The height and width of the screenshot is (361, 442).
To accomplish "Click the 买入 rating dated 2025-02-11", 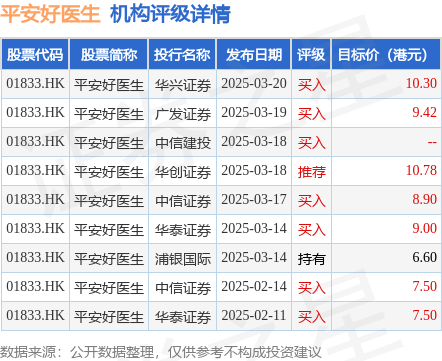I will tap(311, 317).
